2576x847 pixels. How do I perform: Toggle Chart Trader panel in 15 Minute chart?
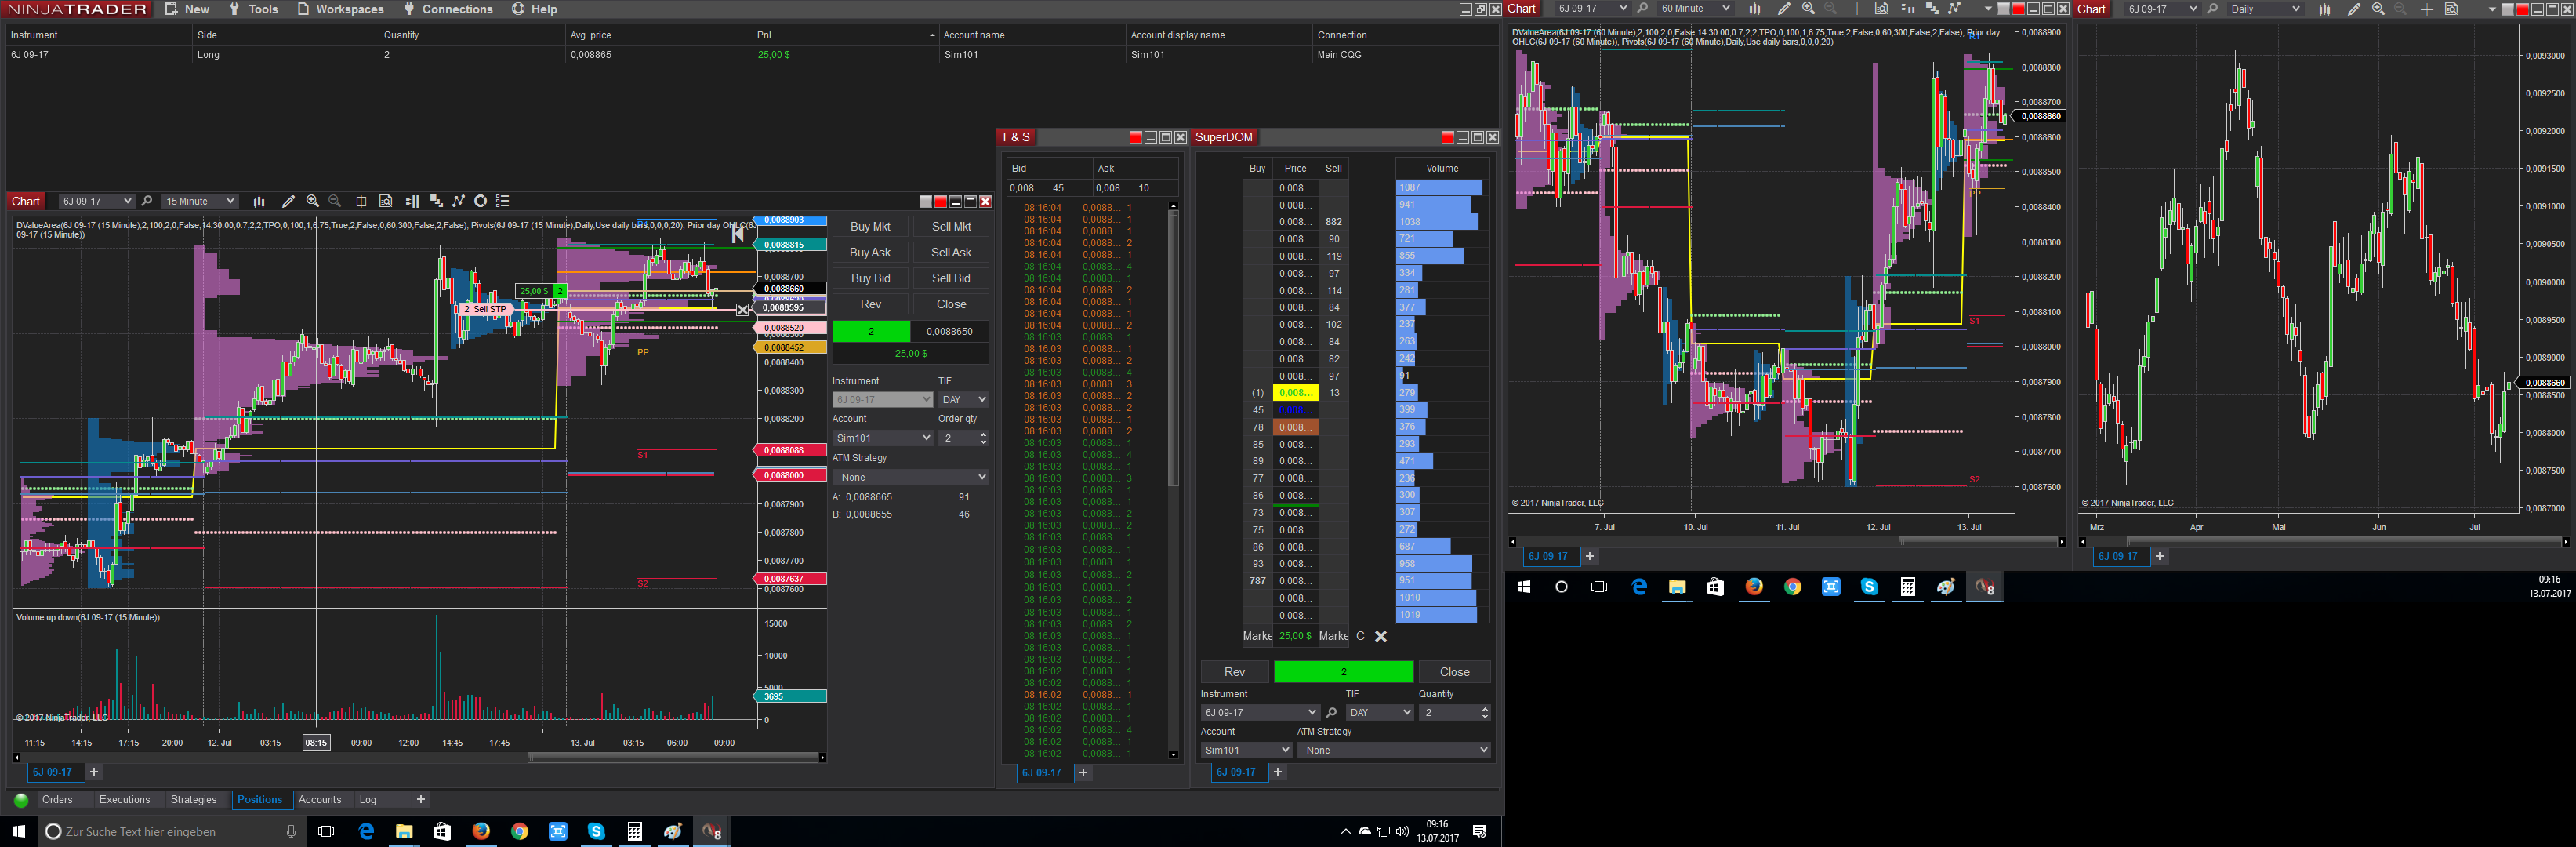(412, 201)
